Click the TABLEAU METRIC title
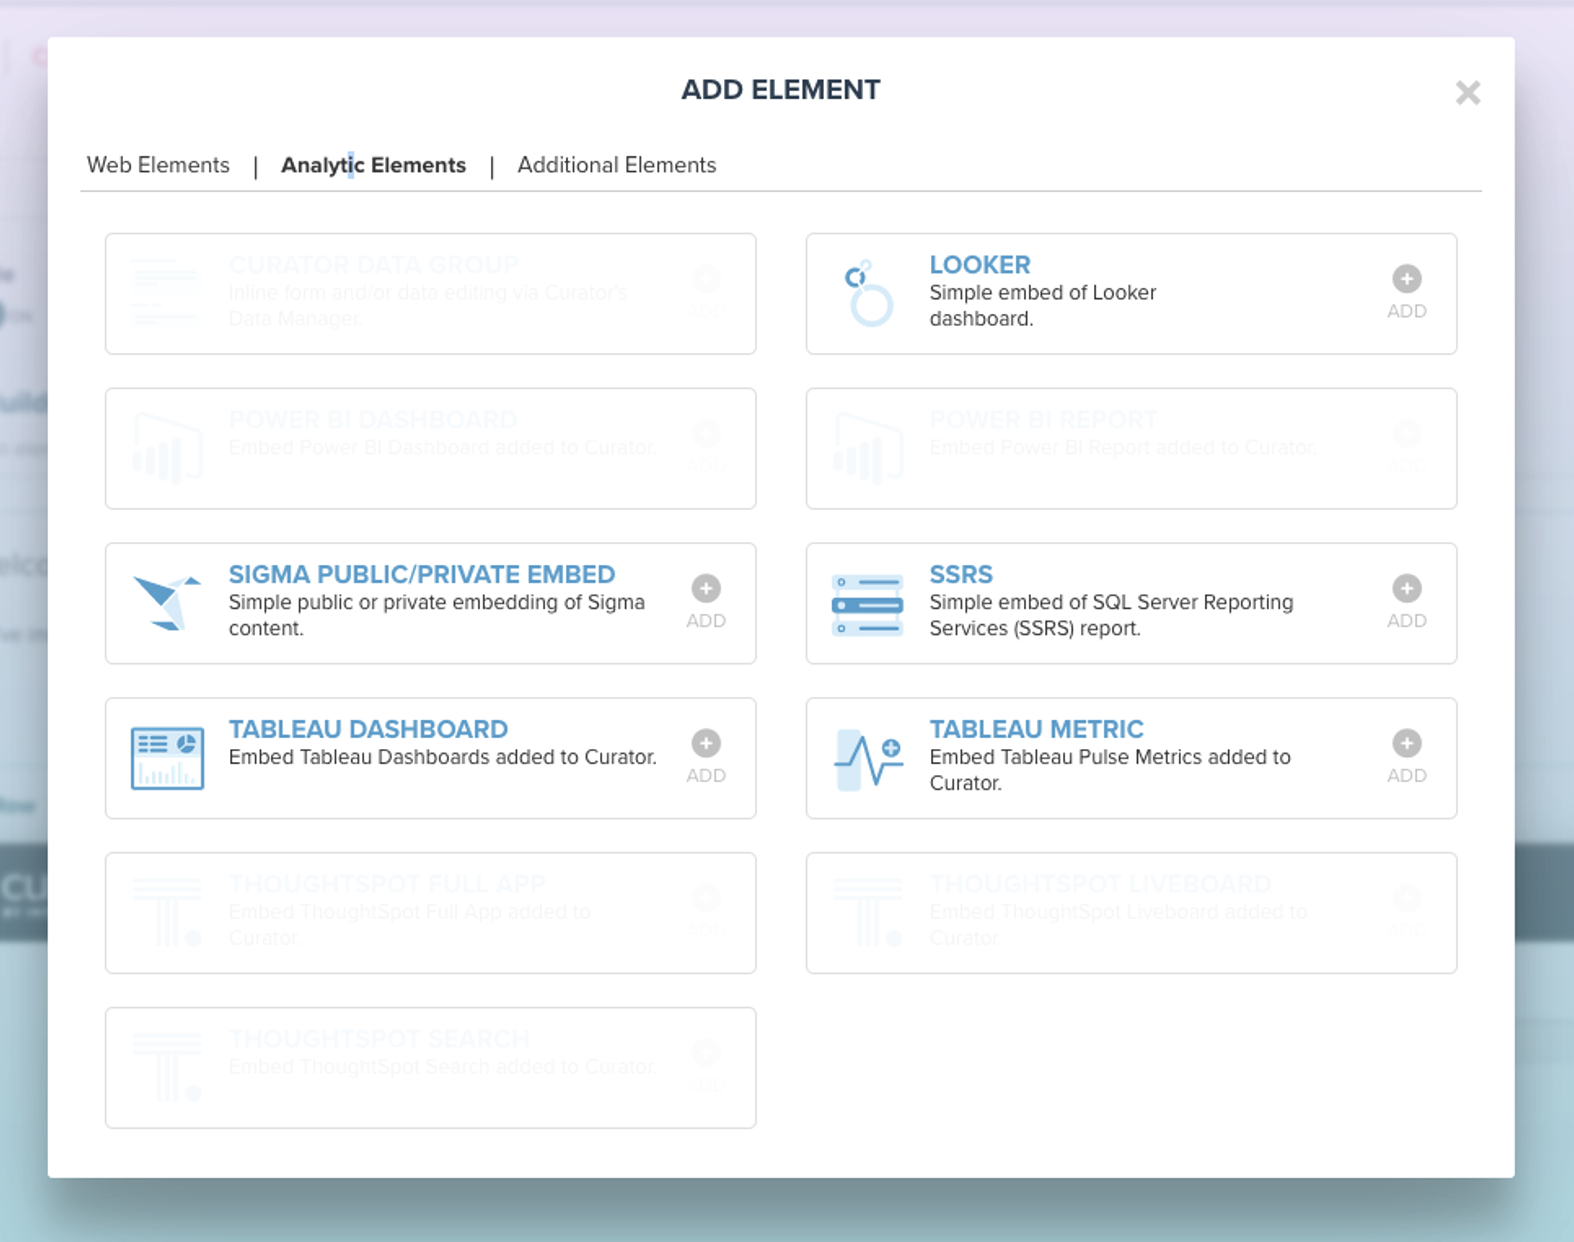 click(x=1036, y=730)
